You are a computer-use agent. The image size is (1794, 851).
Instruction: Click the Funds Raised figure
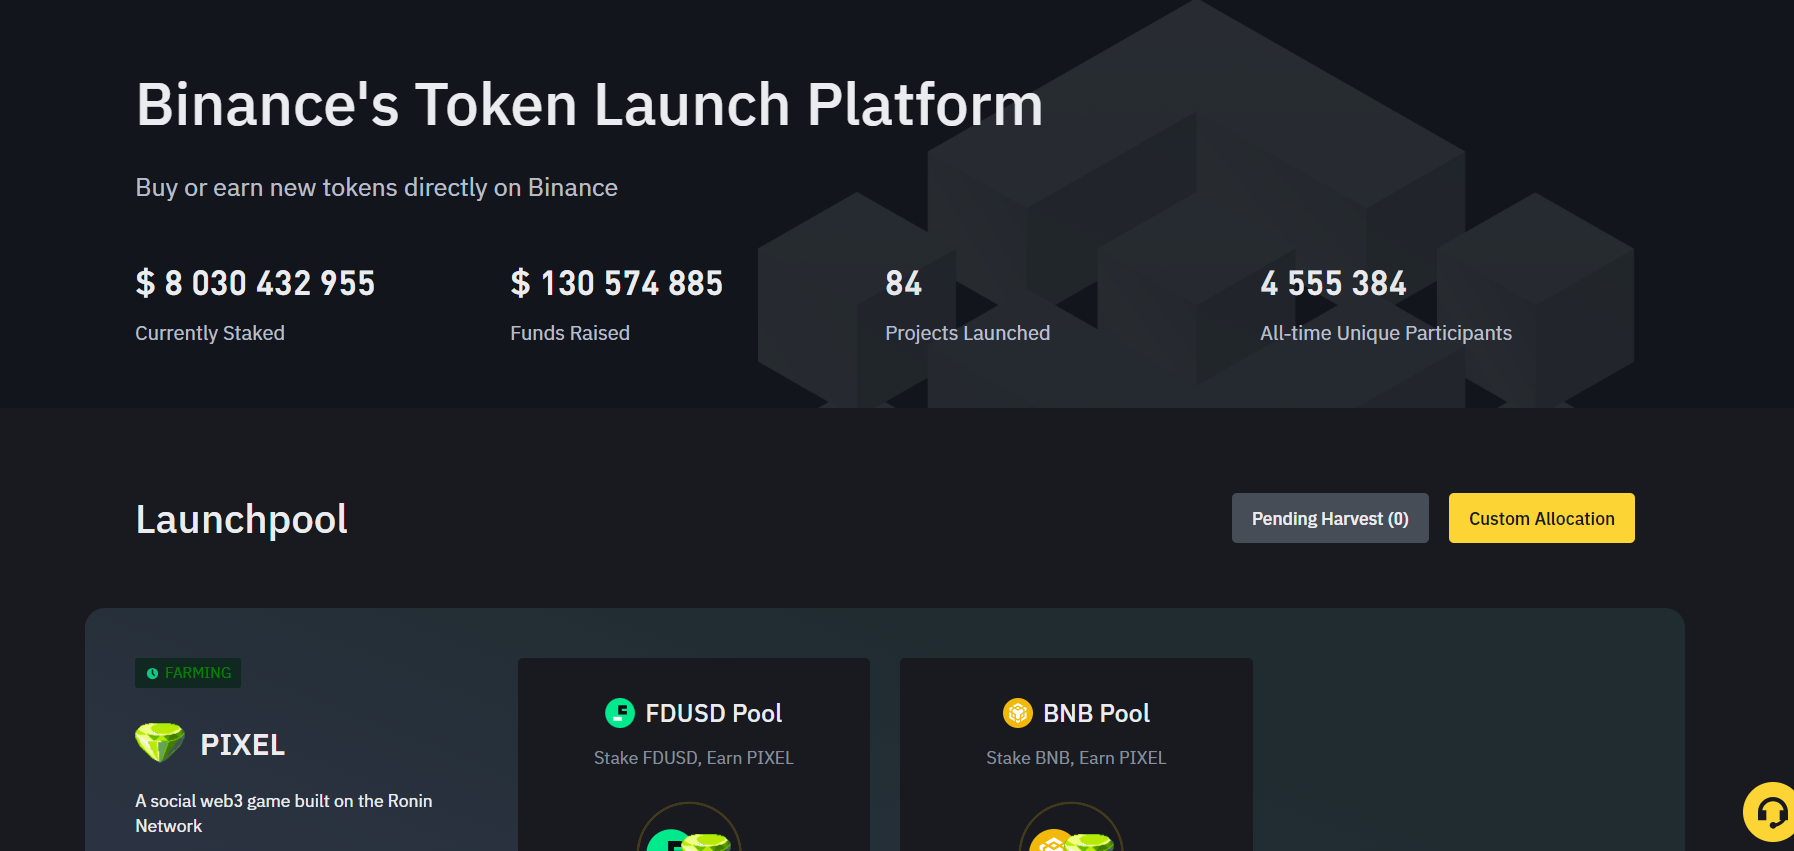(616, 284)
